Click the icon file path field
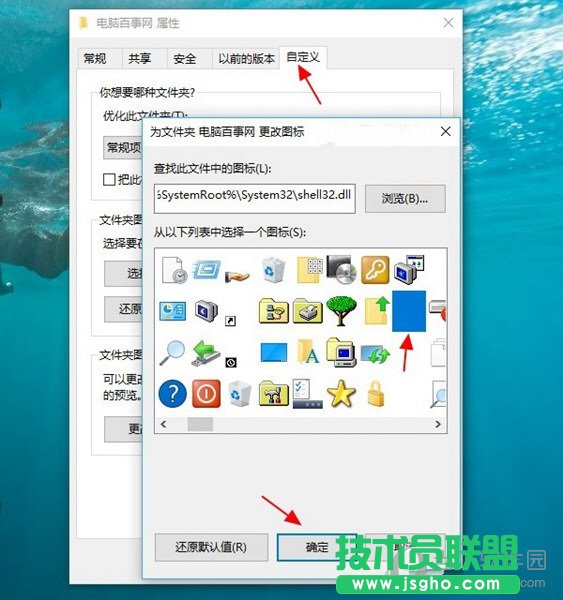 tap(255, 199)
